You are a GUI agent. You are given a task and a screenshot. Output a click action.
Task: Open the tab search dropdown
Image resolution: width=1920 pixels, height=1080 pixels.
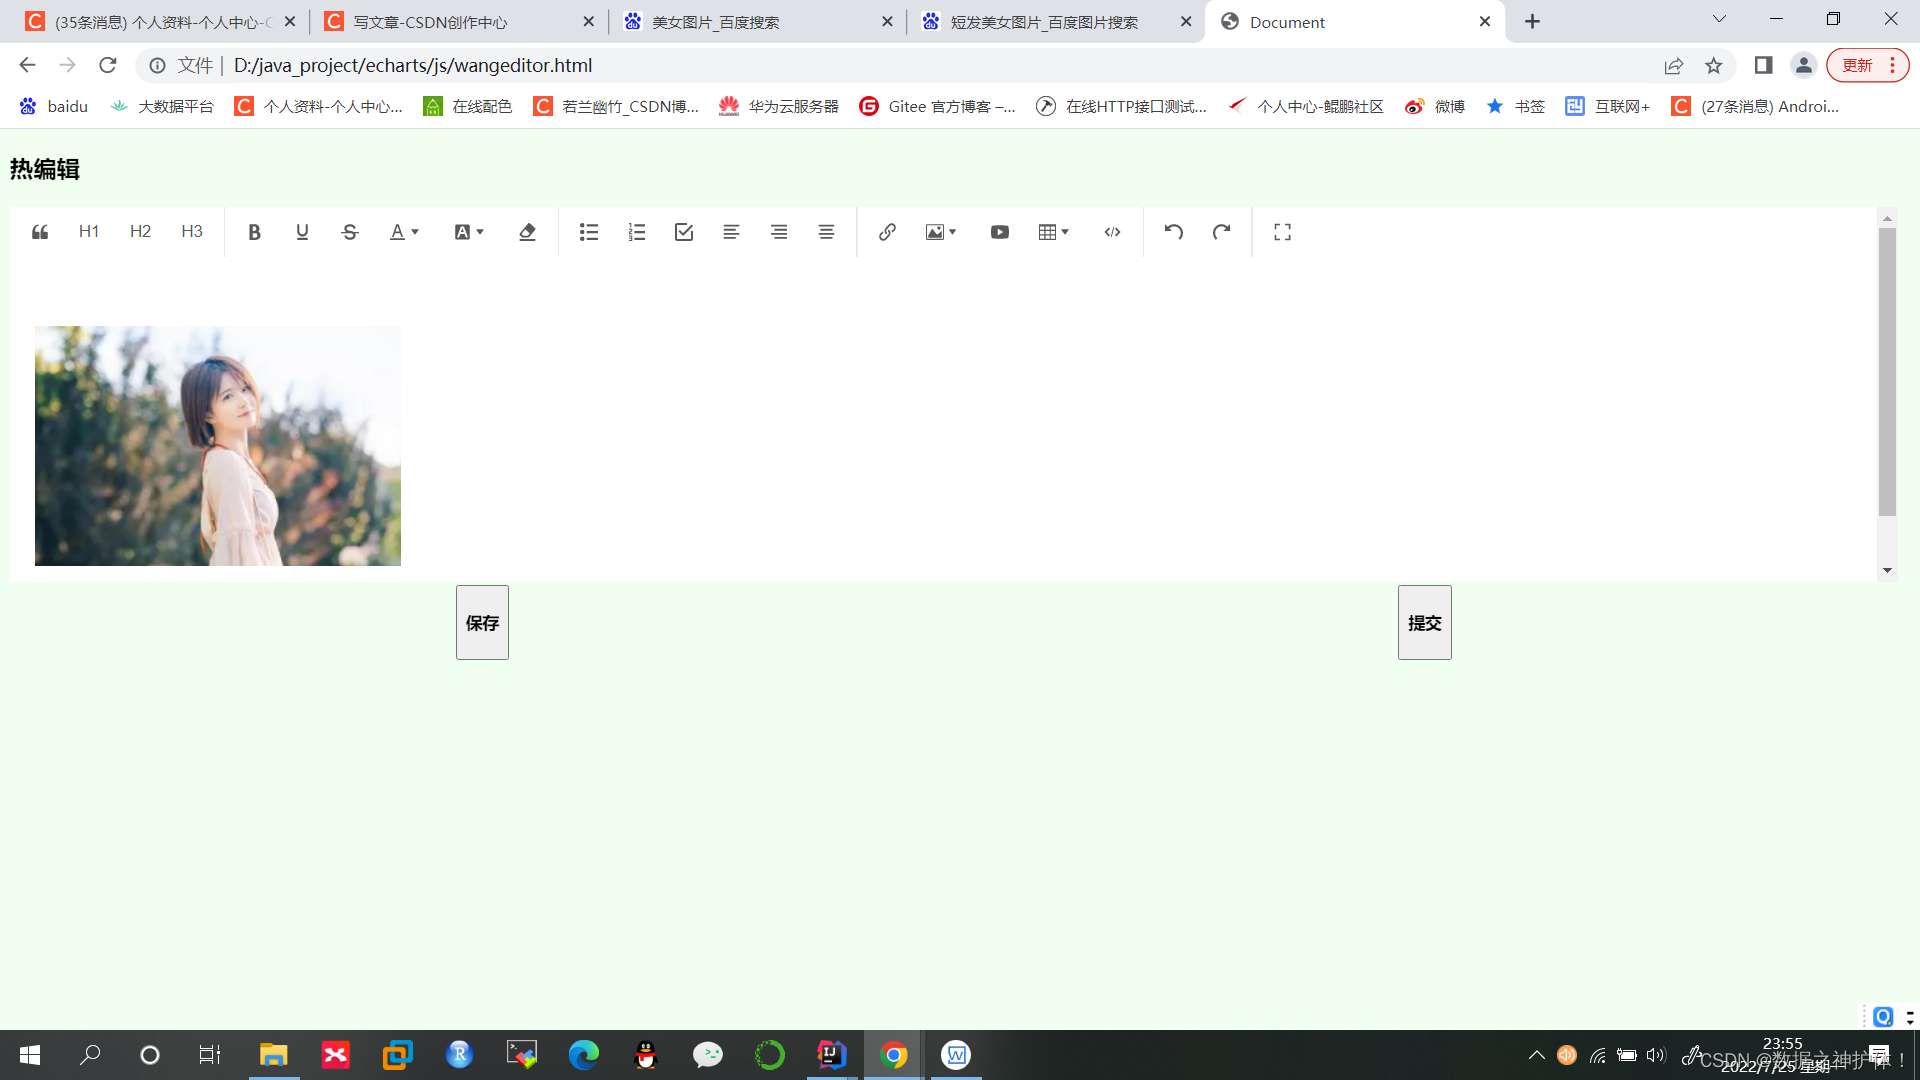coord(1719,19)
